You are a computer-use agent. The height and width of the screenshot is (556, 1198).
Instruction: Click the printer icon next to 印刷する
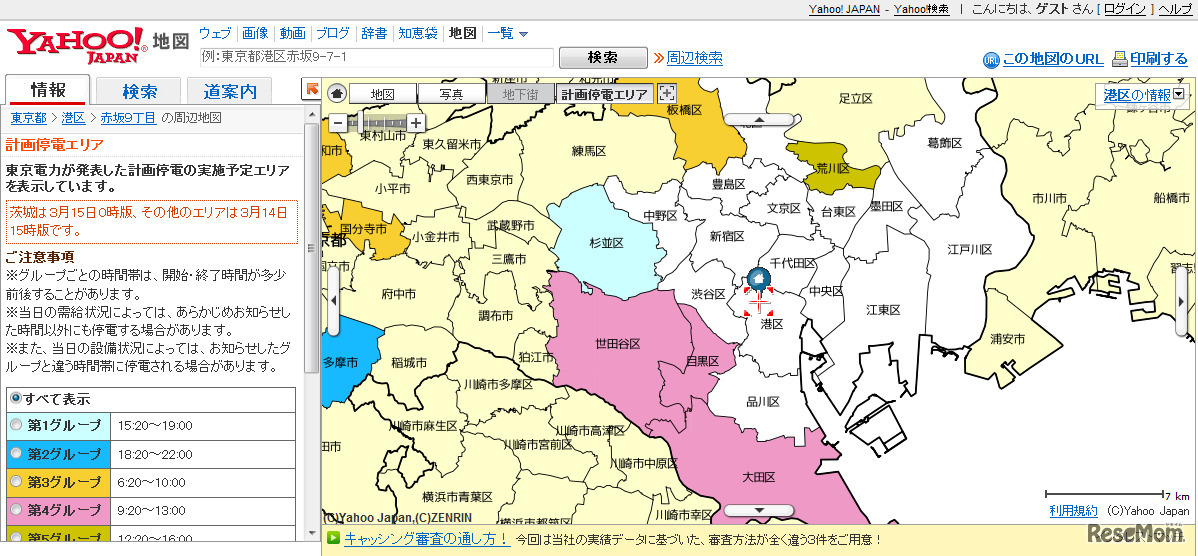pos(1119,59)
